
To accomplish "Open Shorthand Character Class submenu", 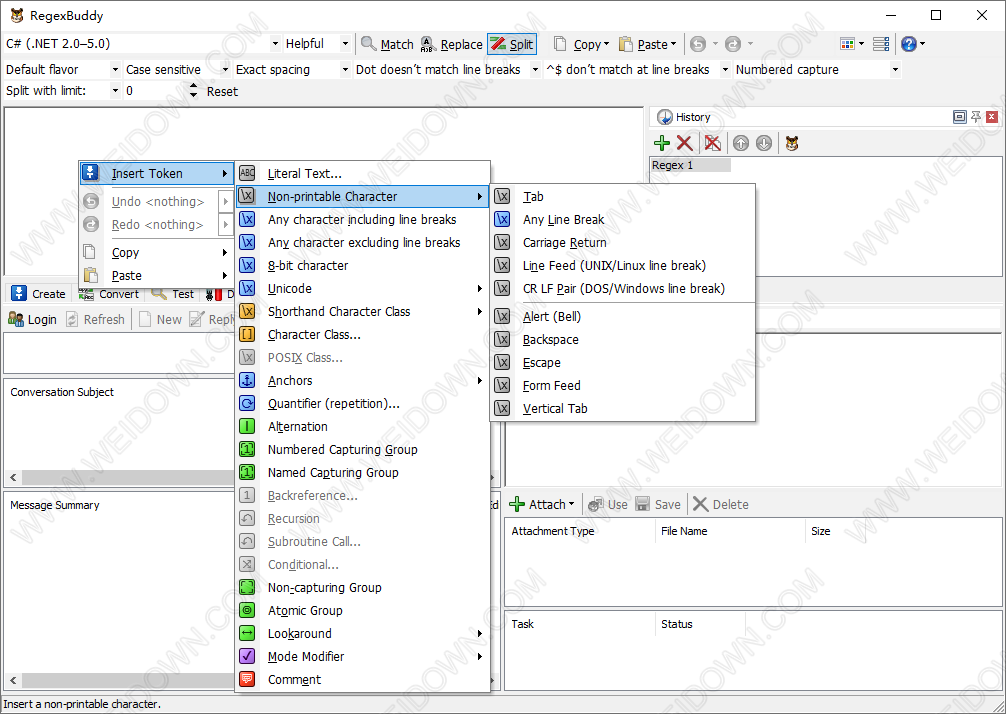I will click(362, 312).
